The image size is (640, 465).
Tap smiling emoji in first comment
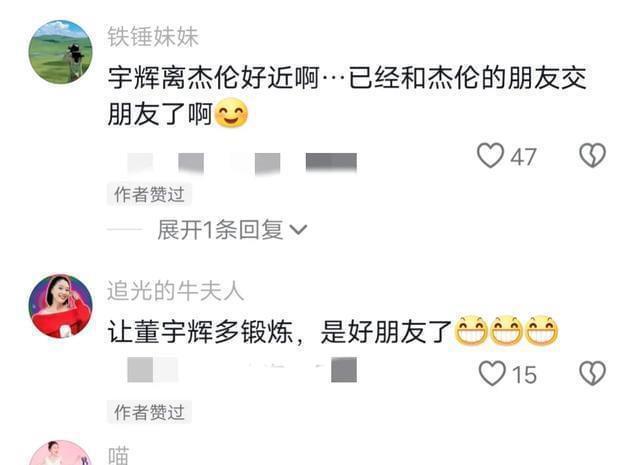coord(231,113)
